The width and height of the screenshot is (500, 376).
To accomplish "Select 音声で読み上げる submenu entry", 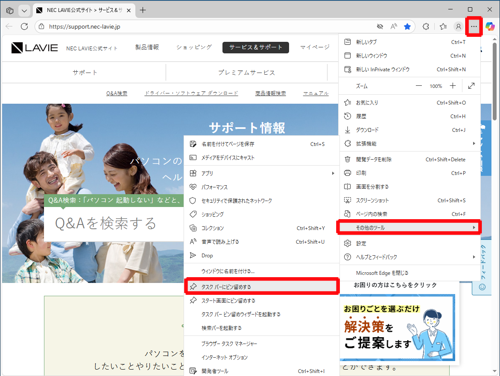I will (x=261, y=242).
